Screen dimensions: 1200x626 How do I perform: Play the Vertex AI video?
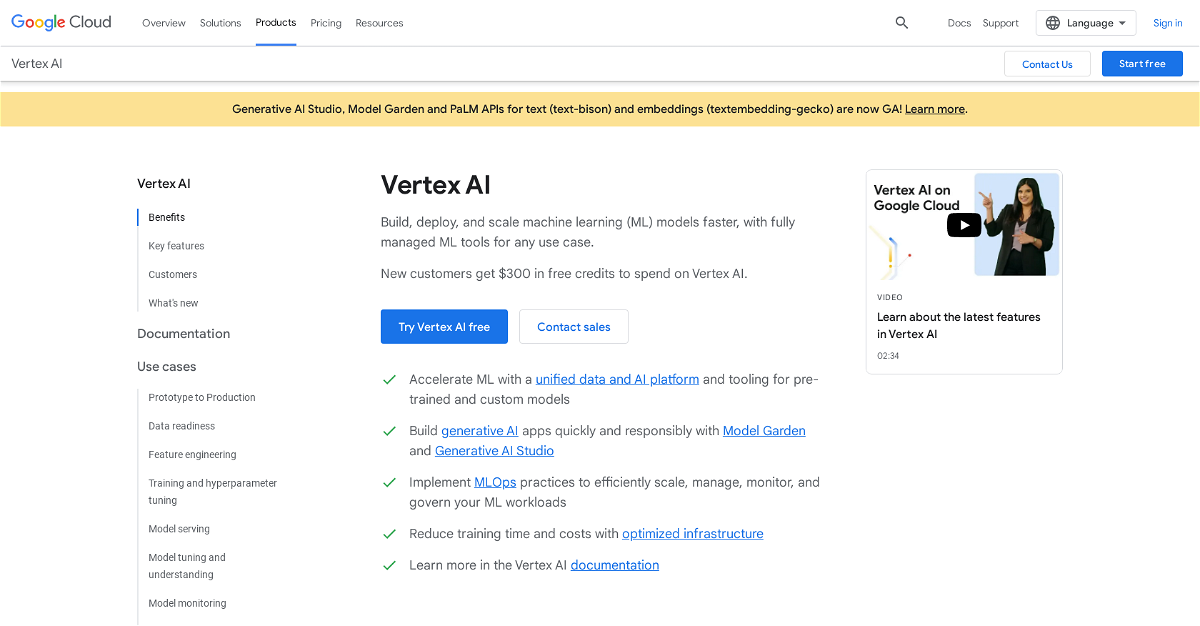(963, 225)
